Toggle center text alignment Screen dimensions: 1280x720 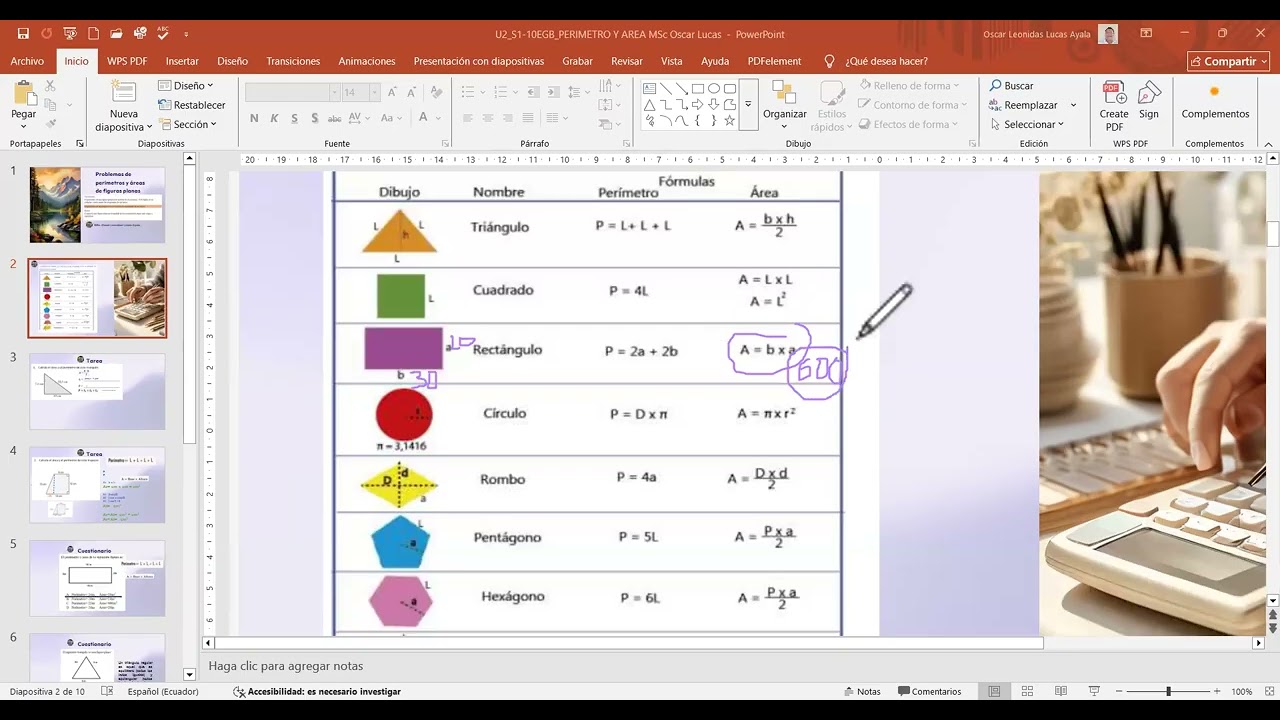pos(488,118)
